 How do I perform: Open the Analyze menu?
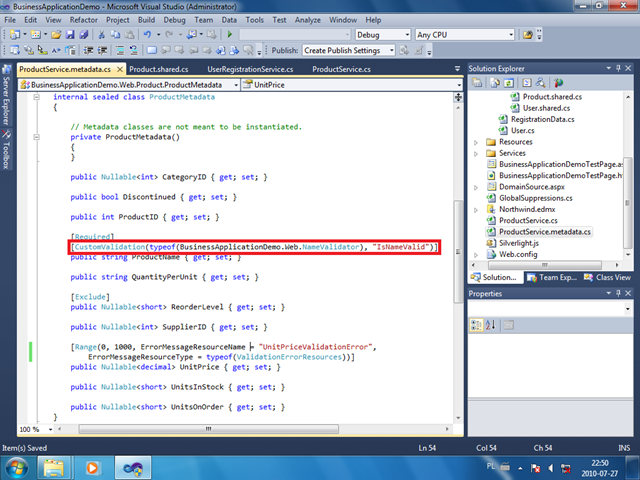click(308, 20)
